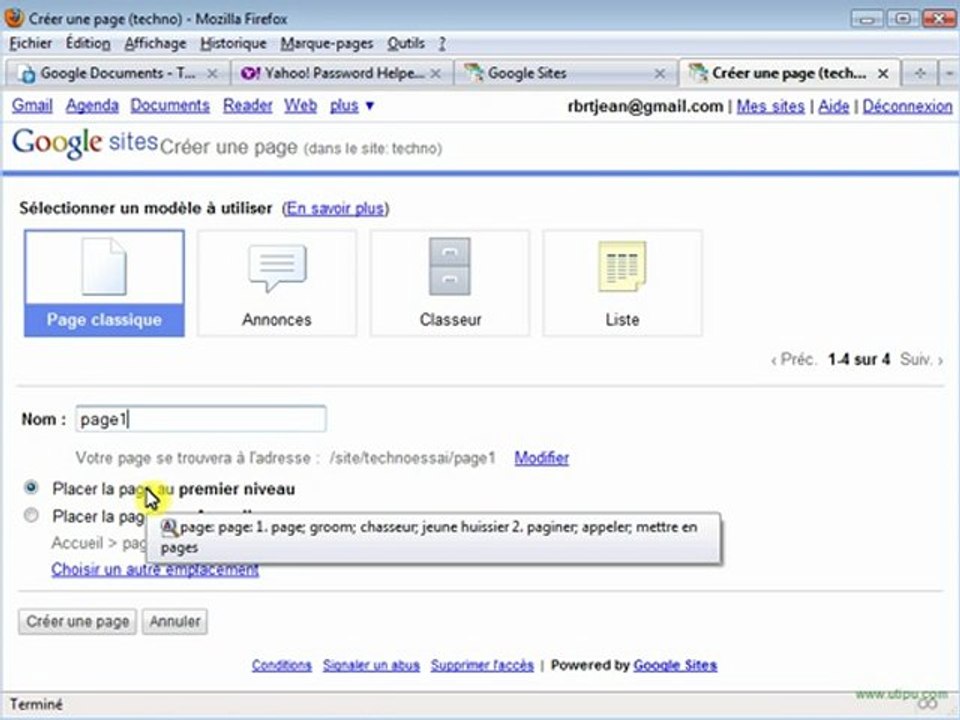The width and height of the screenshot is (960, 720).
Task: Open the 'En savoir plus' link
Action: click(x=336, y=208)
